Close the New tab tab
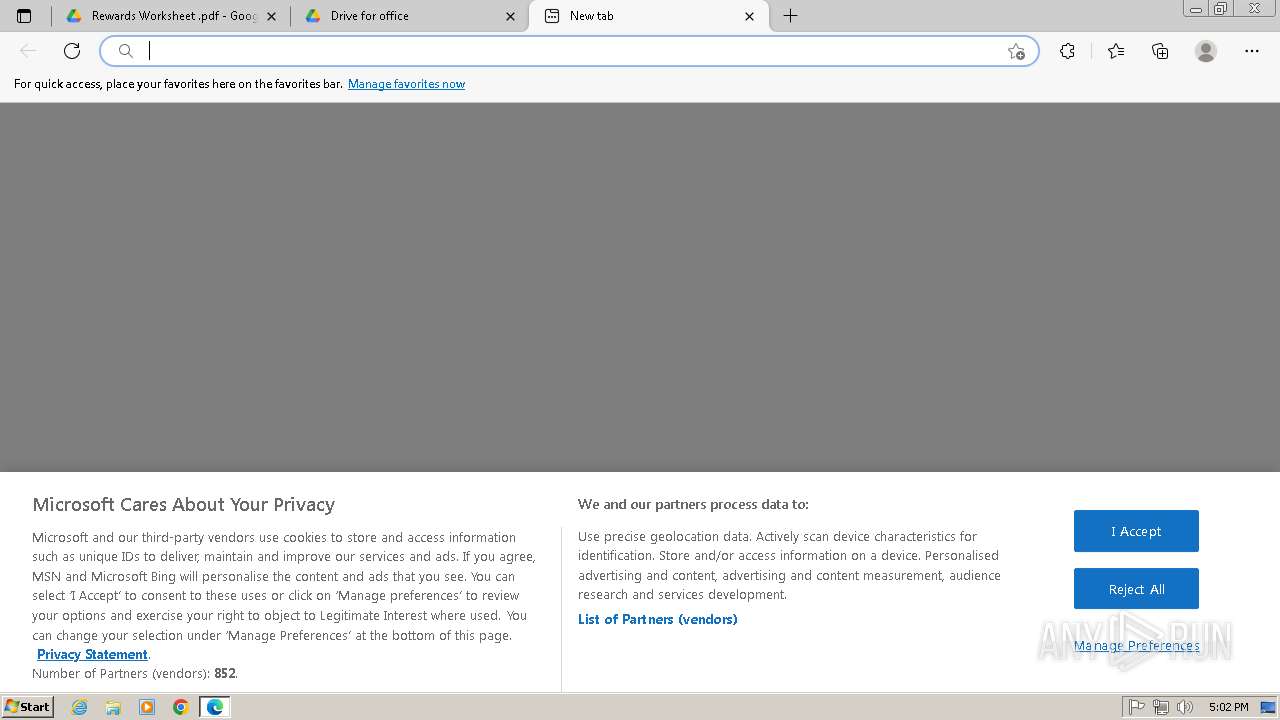The height and width of the screenshot is (720, 1280). click(x=749, y=16)
